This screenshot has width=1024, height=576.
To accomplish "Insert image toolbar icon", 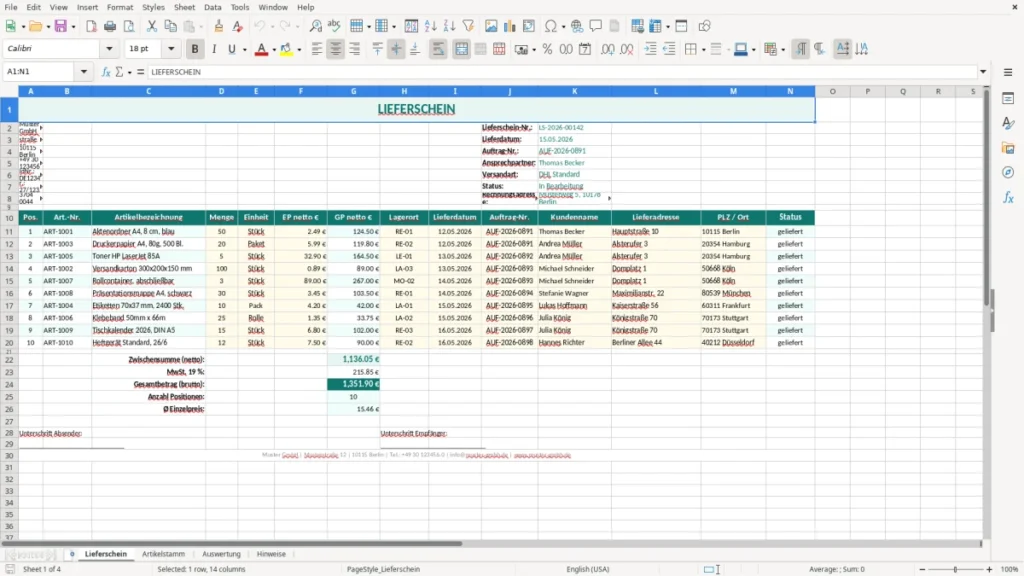I will pos(491,26).
